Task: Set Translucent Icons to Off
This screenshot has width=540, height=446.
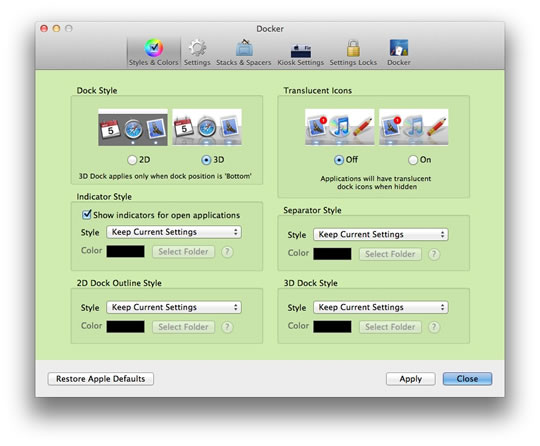Action: (x=339, y=160)
